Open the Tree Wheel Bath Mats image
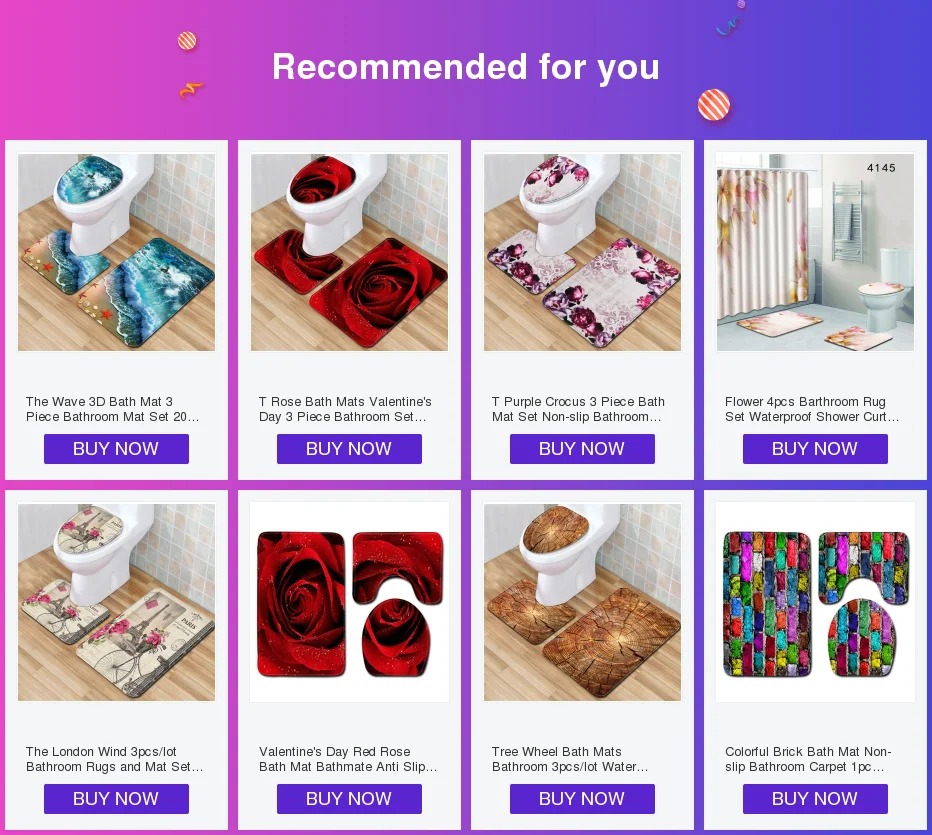The image size is (932, 835). point(582,602)
